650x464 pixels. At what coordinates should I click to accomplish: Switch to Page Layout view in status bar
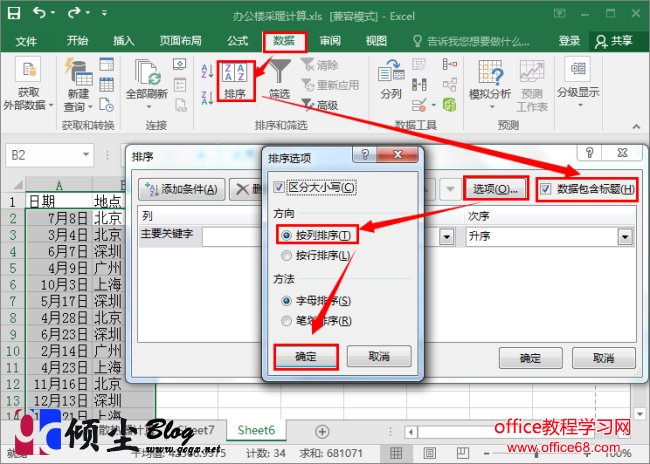429,453
